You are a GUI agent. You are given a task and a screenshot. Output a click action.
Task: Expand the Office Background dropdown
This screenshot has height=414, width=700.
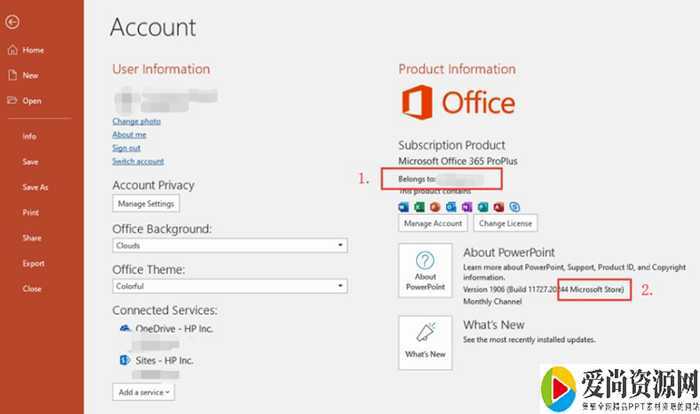pos(341,245)
